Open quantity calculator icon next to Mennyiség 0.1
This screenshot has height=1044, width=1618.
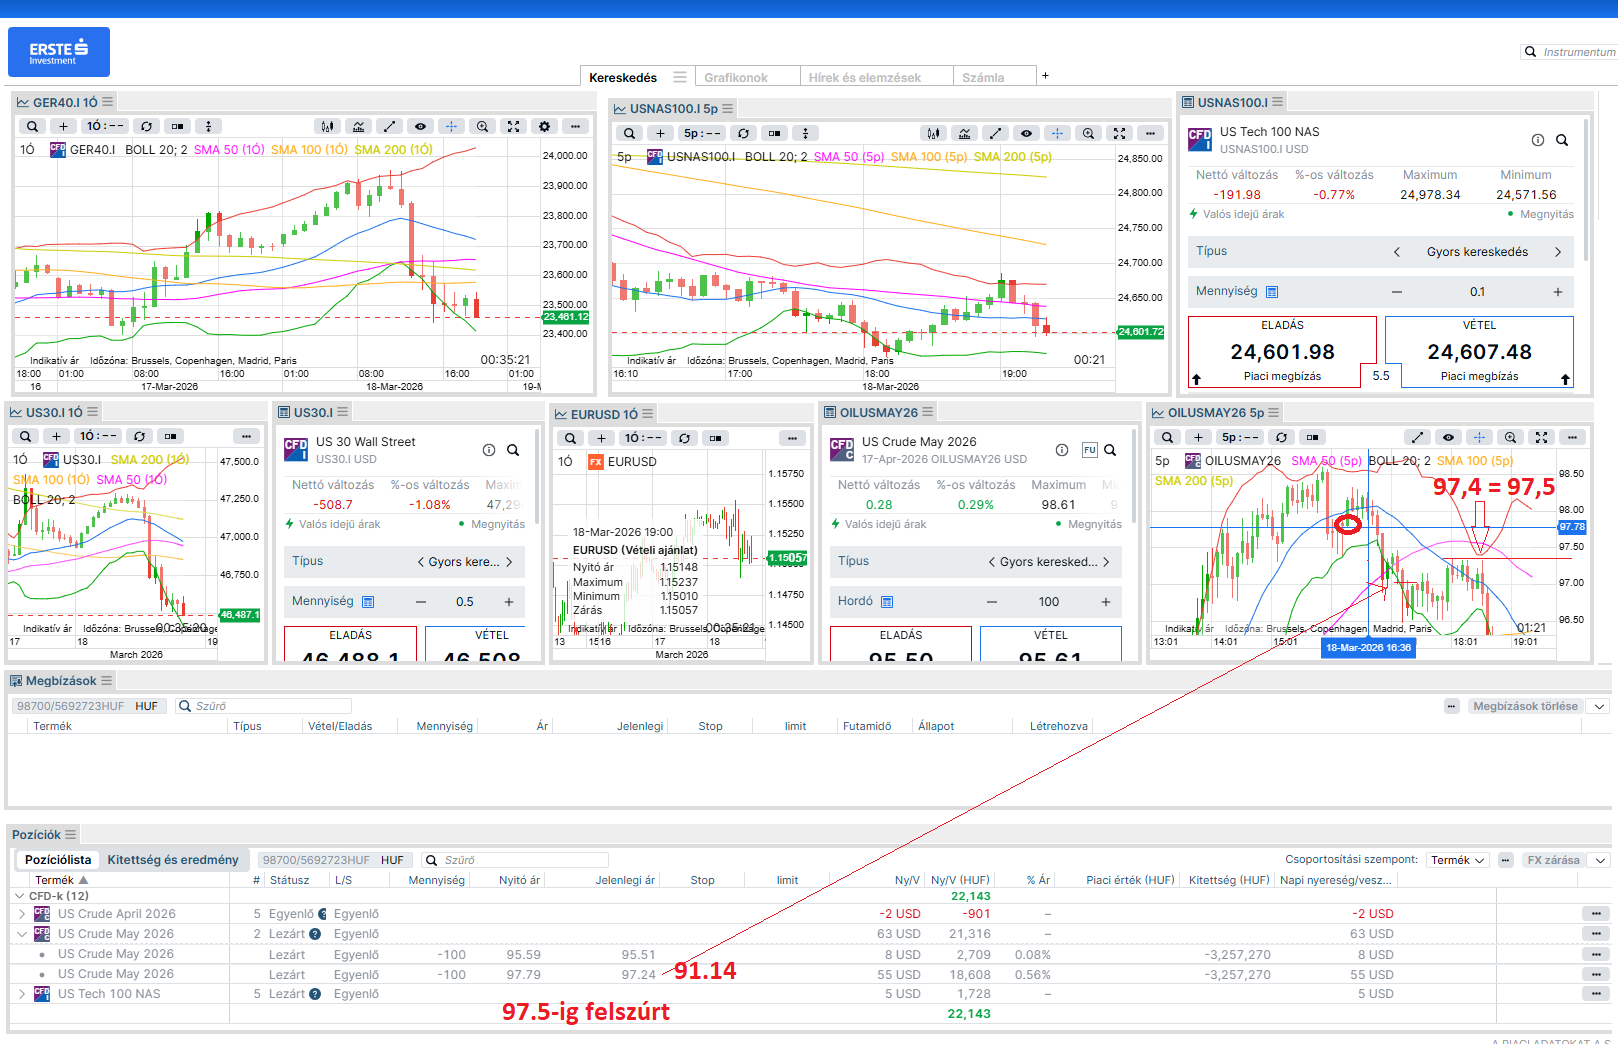pos(1272,292)
